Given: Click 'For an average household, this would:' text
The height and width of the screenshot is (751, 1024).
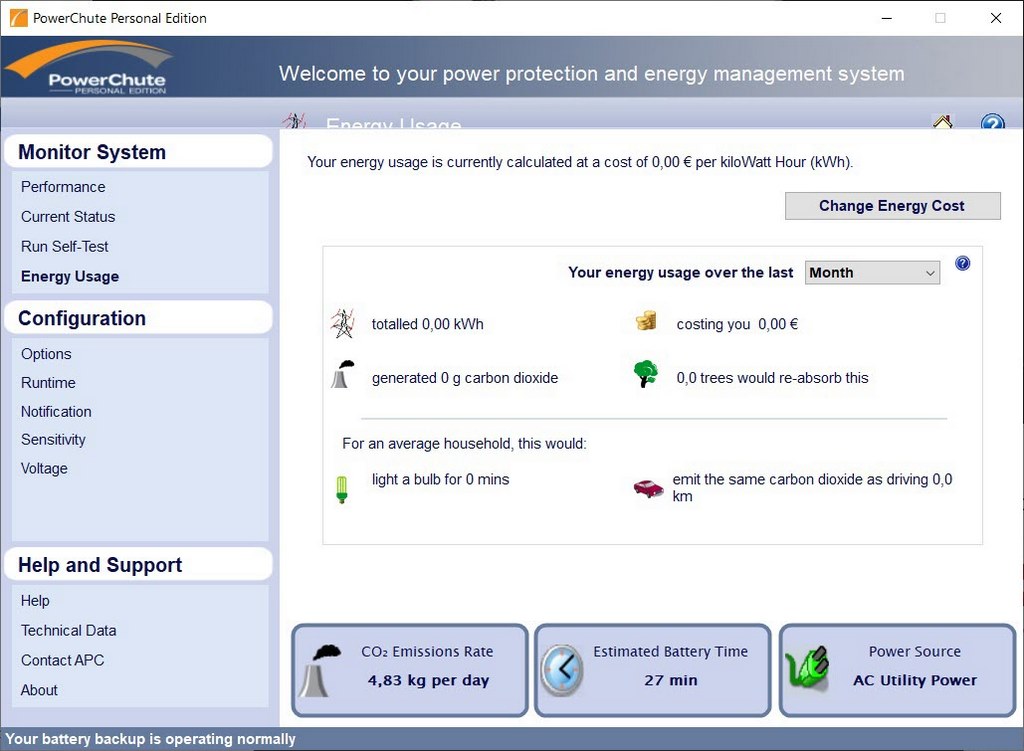Looking at the screenshot, I should (x=464, y=444).
